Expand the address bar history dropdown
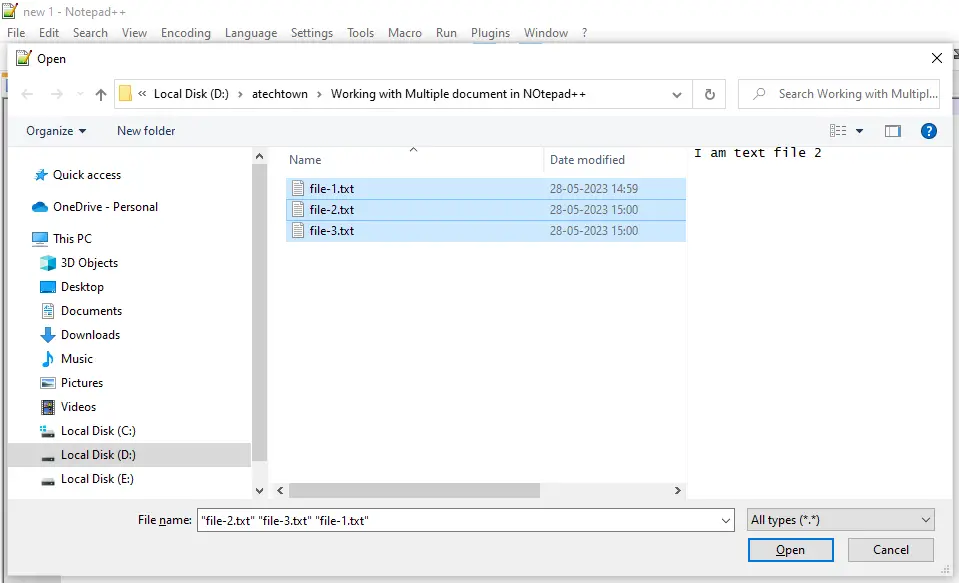 tap(676, 94)
